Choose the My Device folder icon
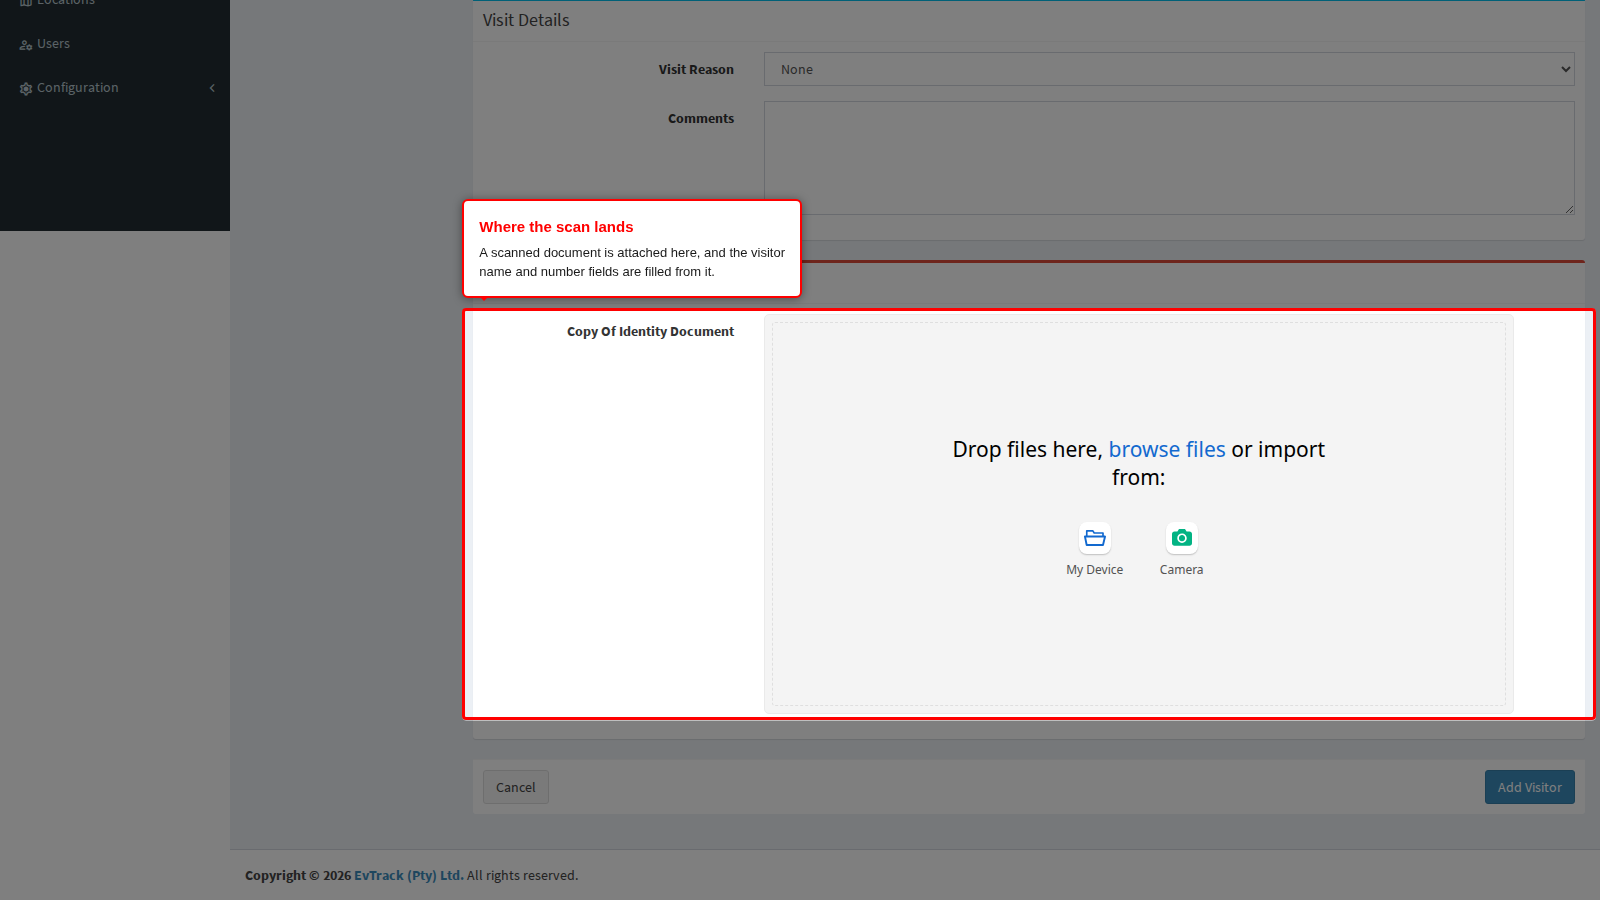1600x900 pixels. point(1095,538)
